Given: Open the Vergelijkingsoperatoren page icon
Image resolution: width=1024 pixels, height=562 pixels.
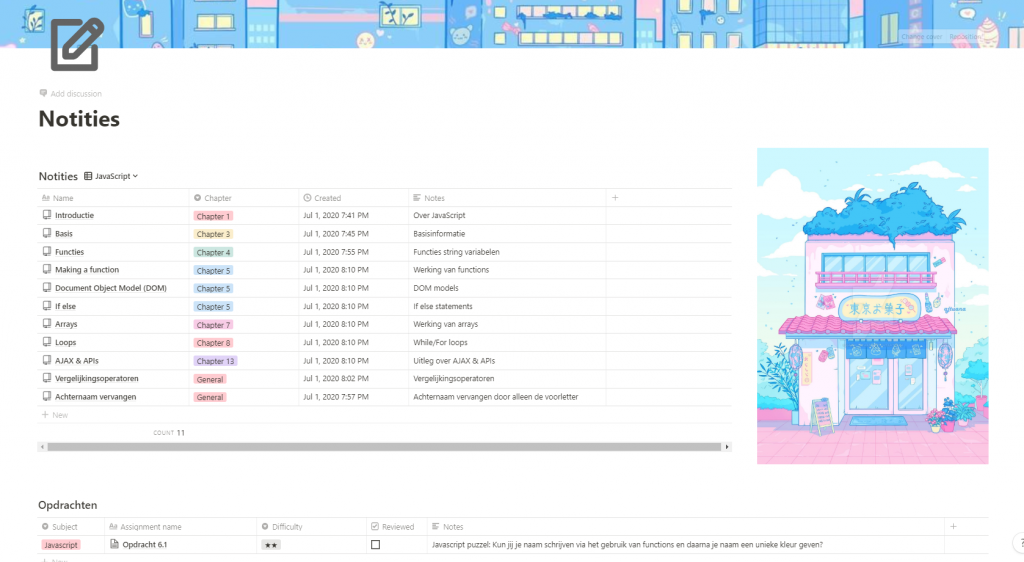Looking at the screenshot, I should (47, 378).
